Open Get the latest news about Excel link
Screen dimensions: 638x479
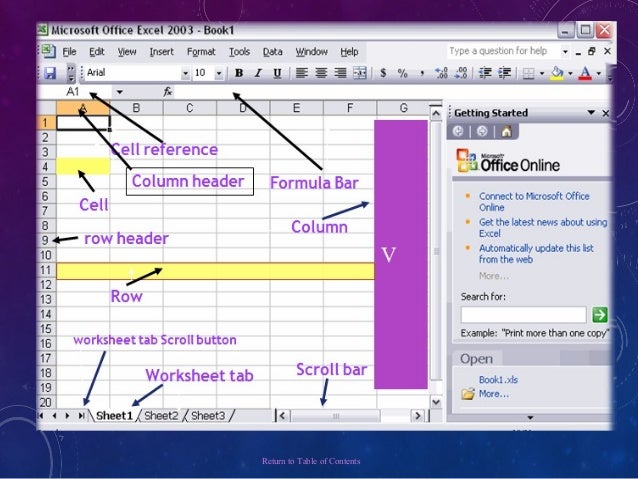542,228
